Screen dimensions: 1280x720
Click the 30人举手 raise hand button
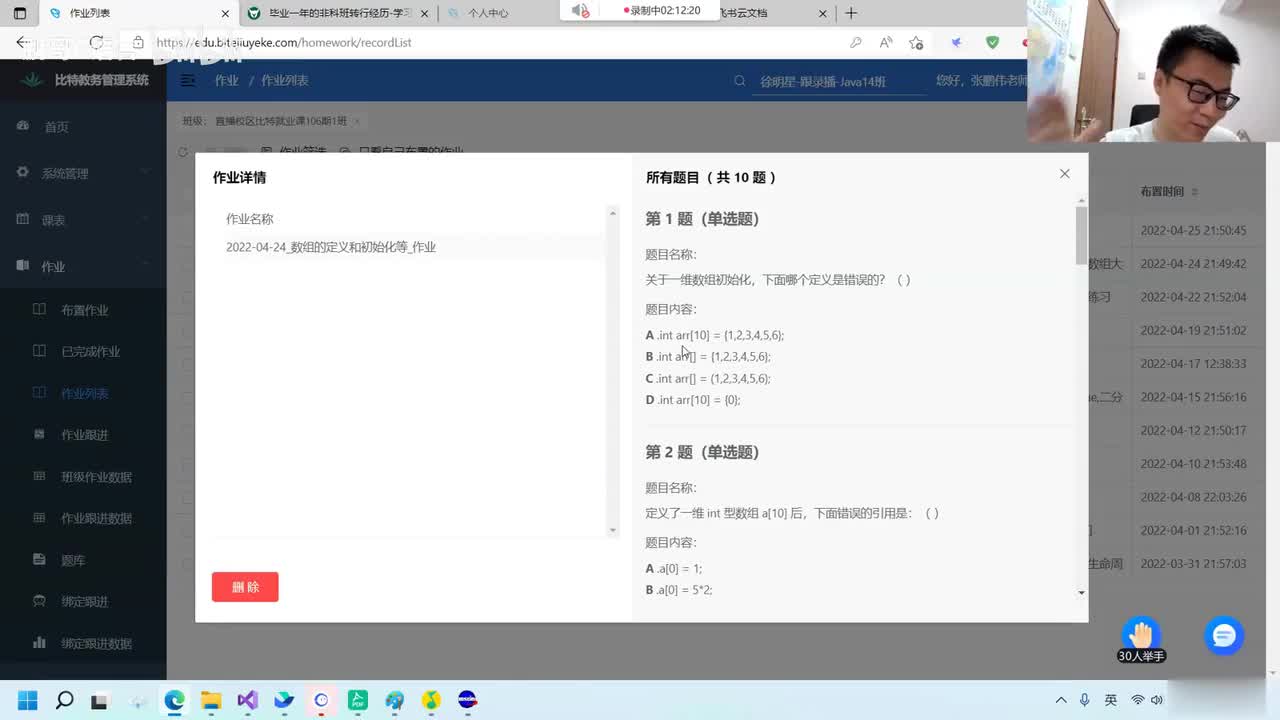pos(1141,640)
